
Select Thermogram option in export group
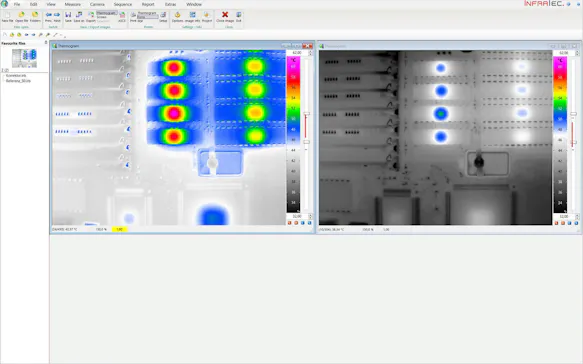(106, 13)
